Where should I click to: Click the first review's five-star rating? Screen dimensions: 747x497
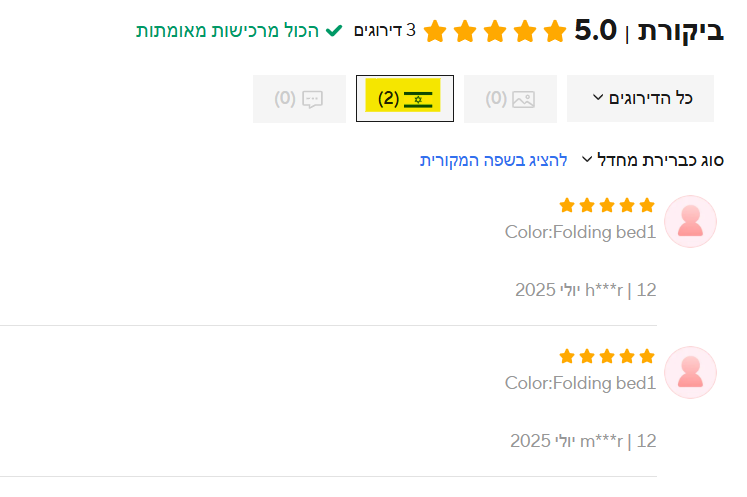point(607,206)
